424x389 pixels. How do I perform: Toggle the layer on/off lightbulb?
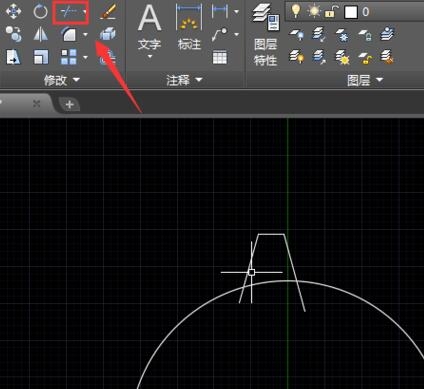click(x=295, y=11)
